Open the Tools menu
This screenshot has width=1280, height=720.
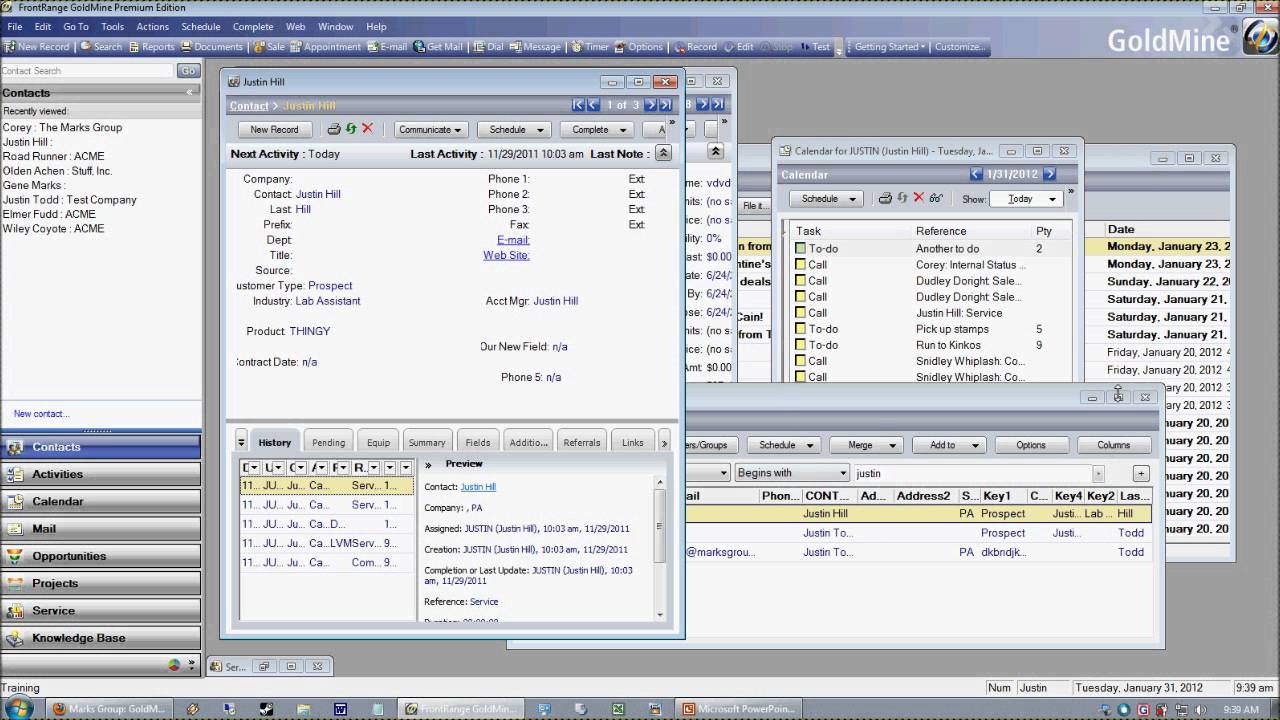[x=112, y=27]
